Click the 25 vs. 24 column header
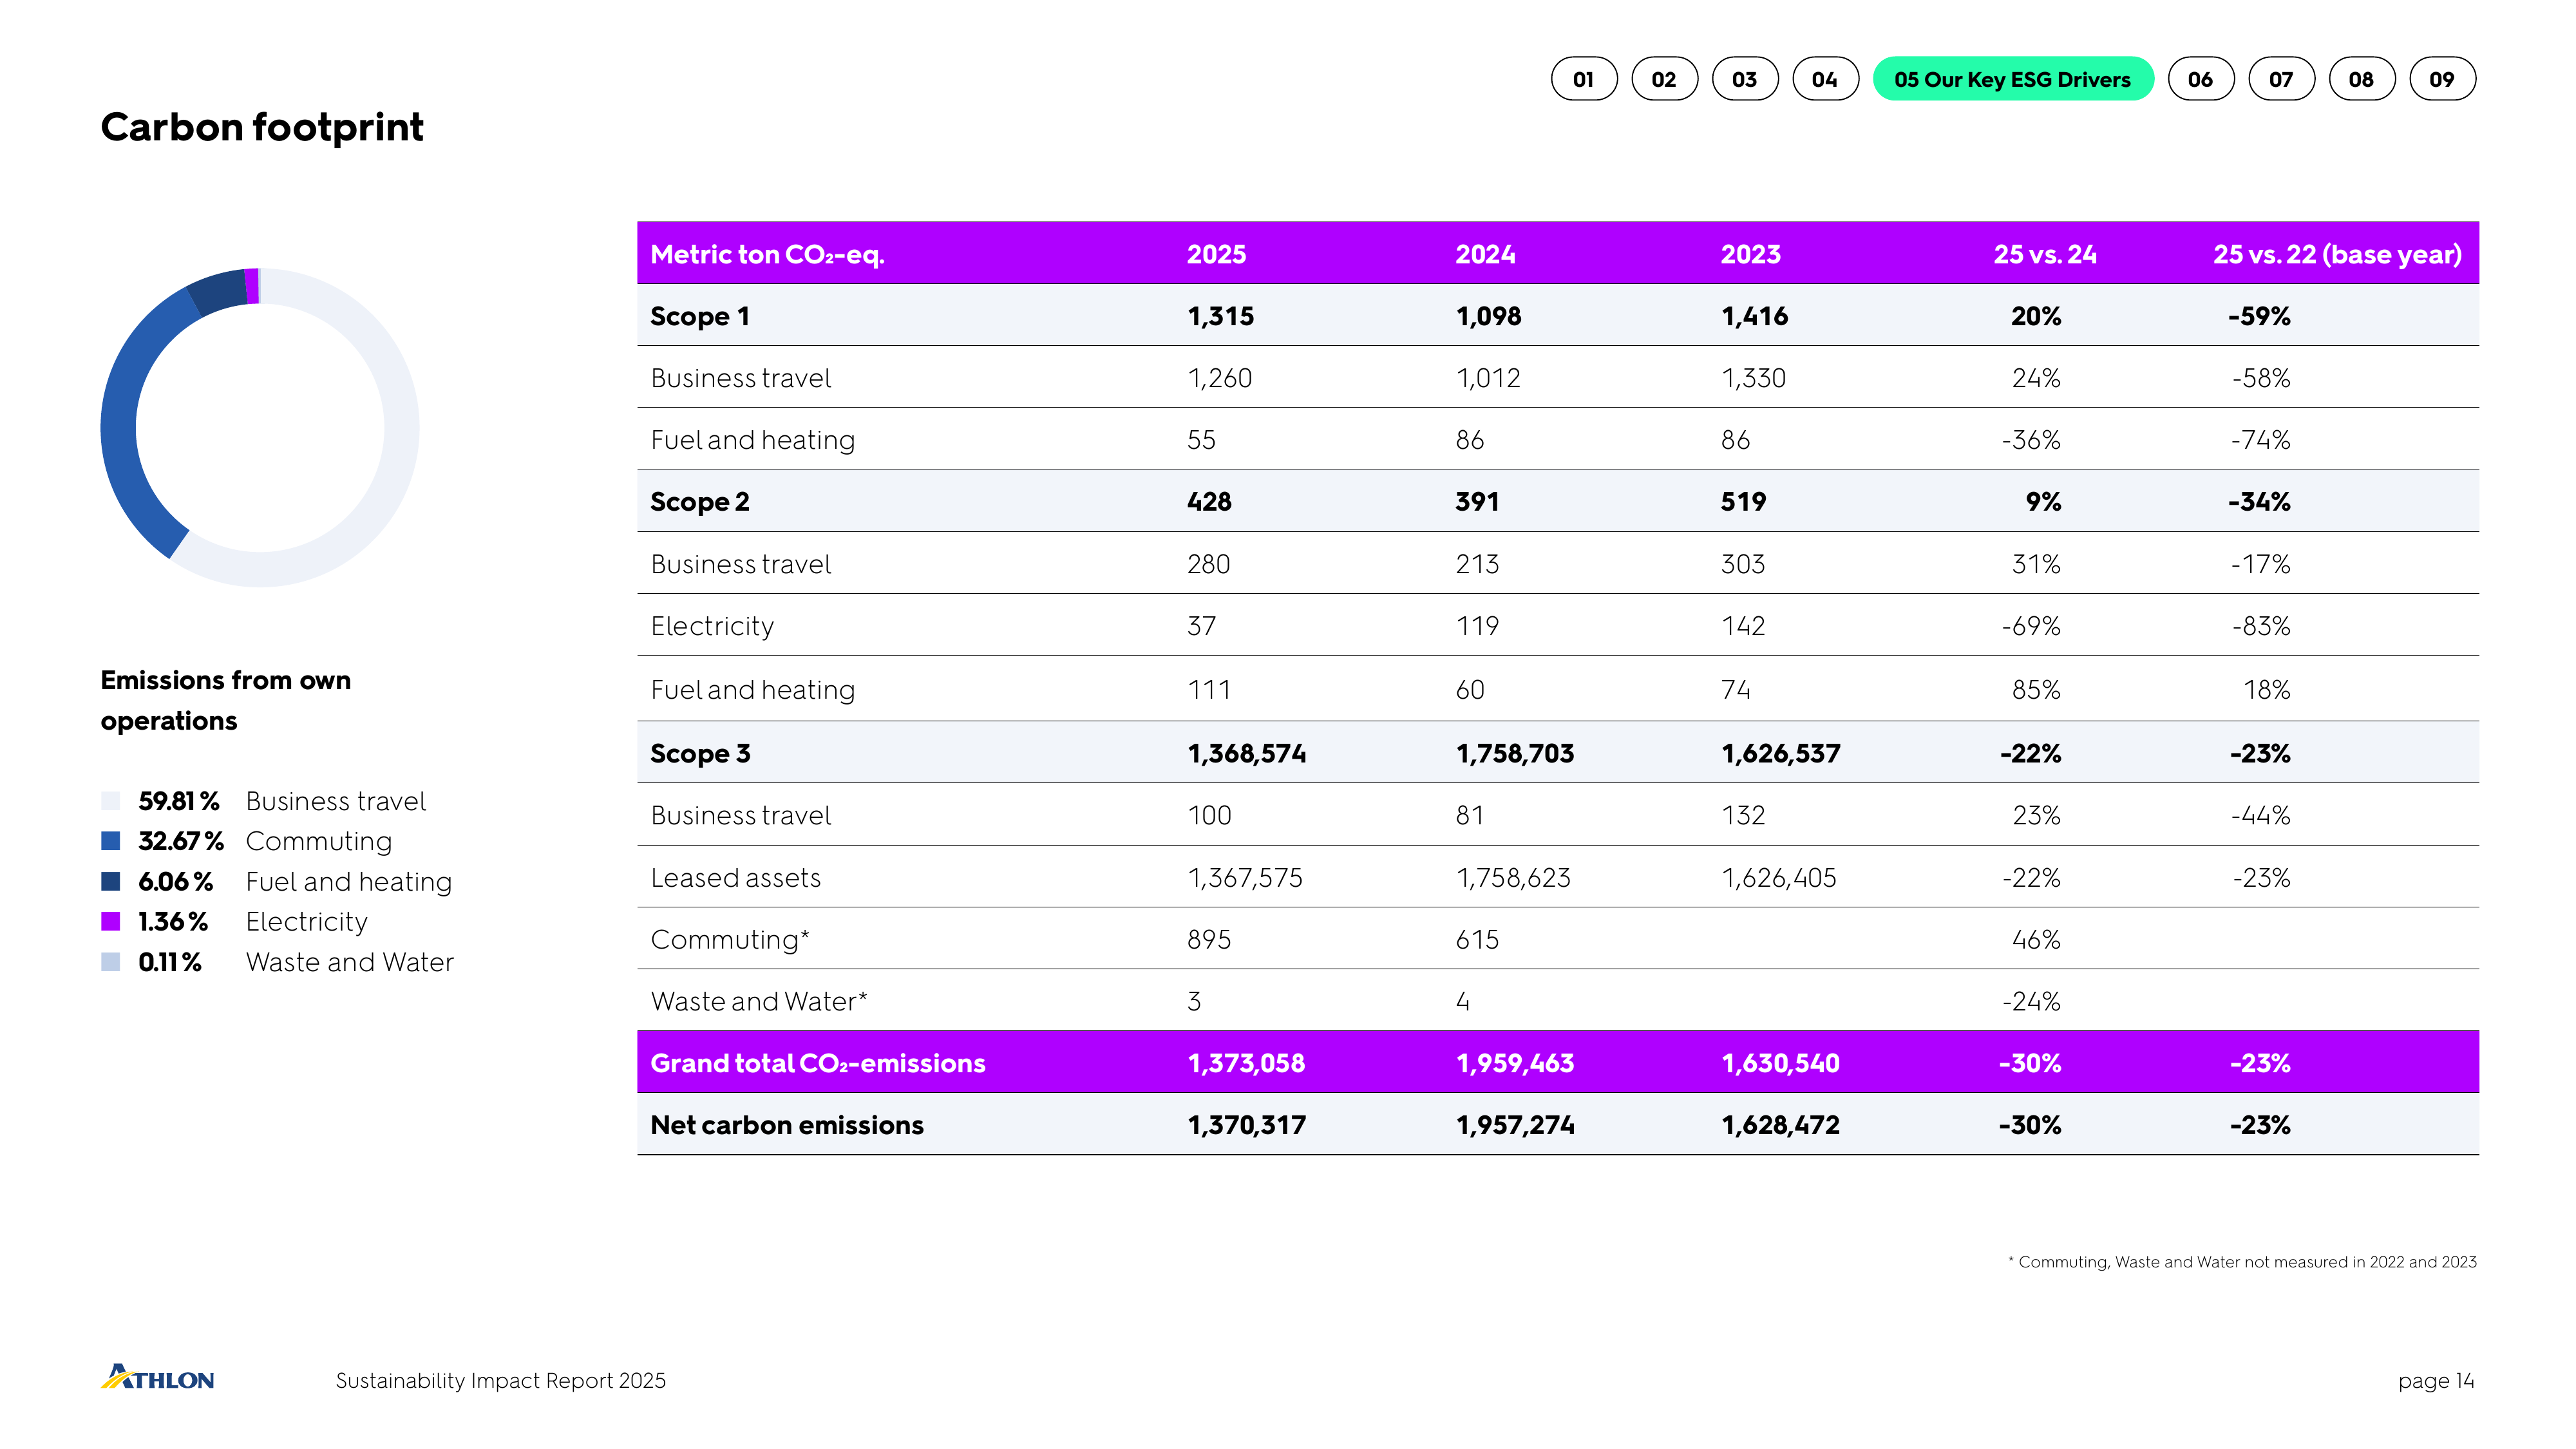 click(2045, 254)
